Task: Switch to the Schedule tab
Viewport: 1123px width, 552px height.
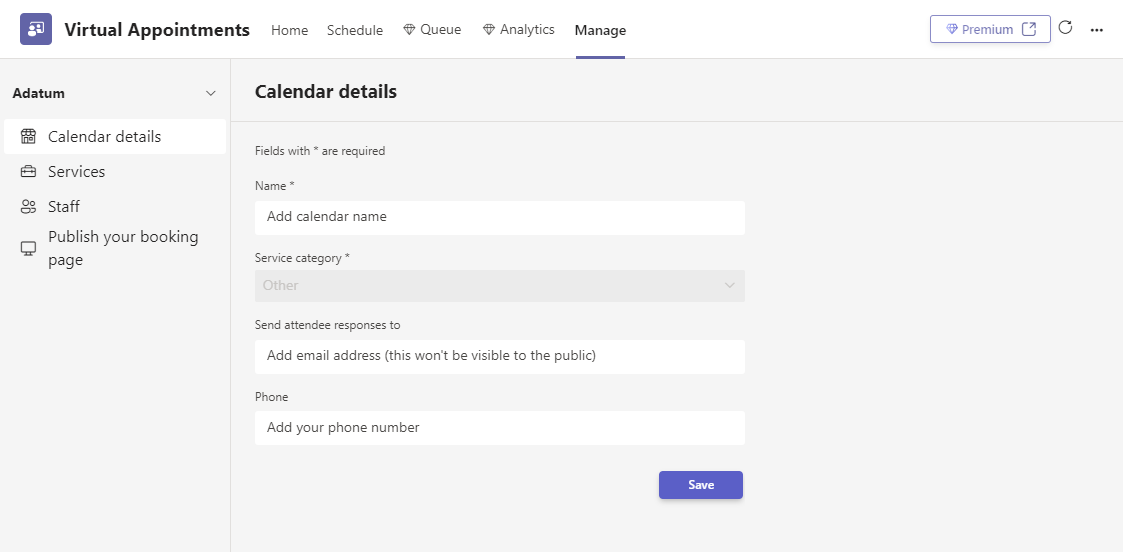Action: coord(355,30)
